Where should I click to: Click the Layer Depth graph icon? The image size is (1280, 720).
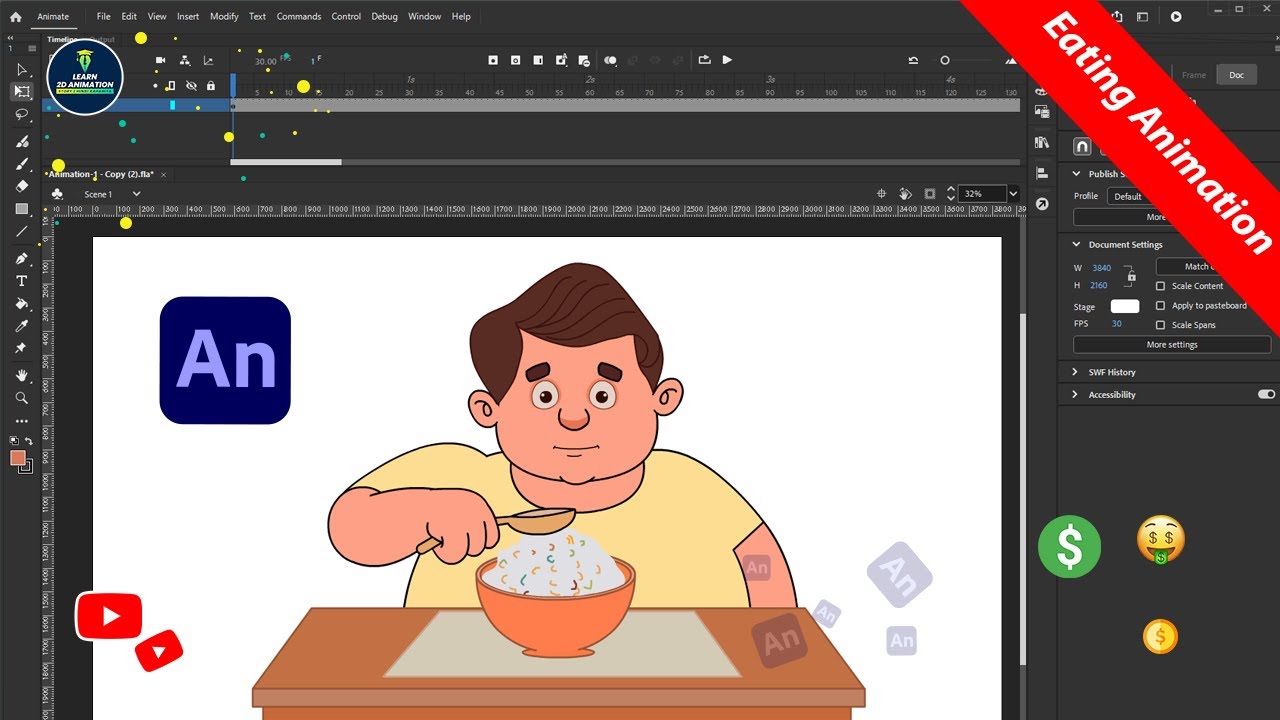click(x=208, y=61)
